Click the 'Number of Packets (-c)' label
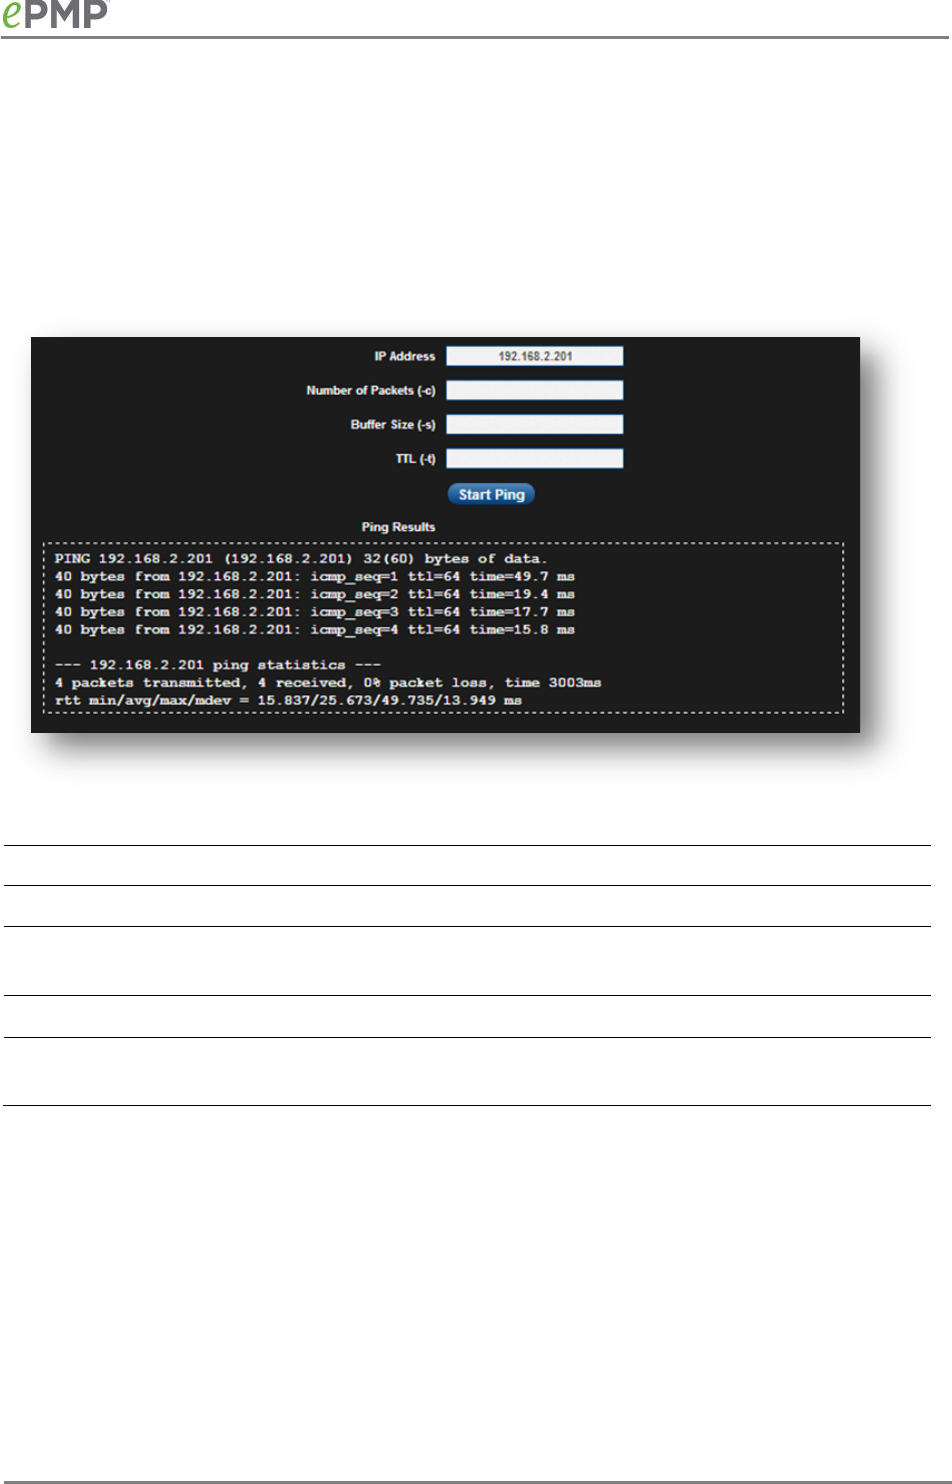The image size is (952, 1484). click(371, 390)
